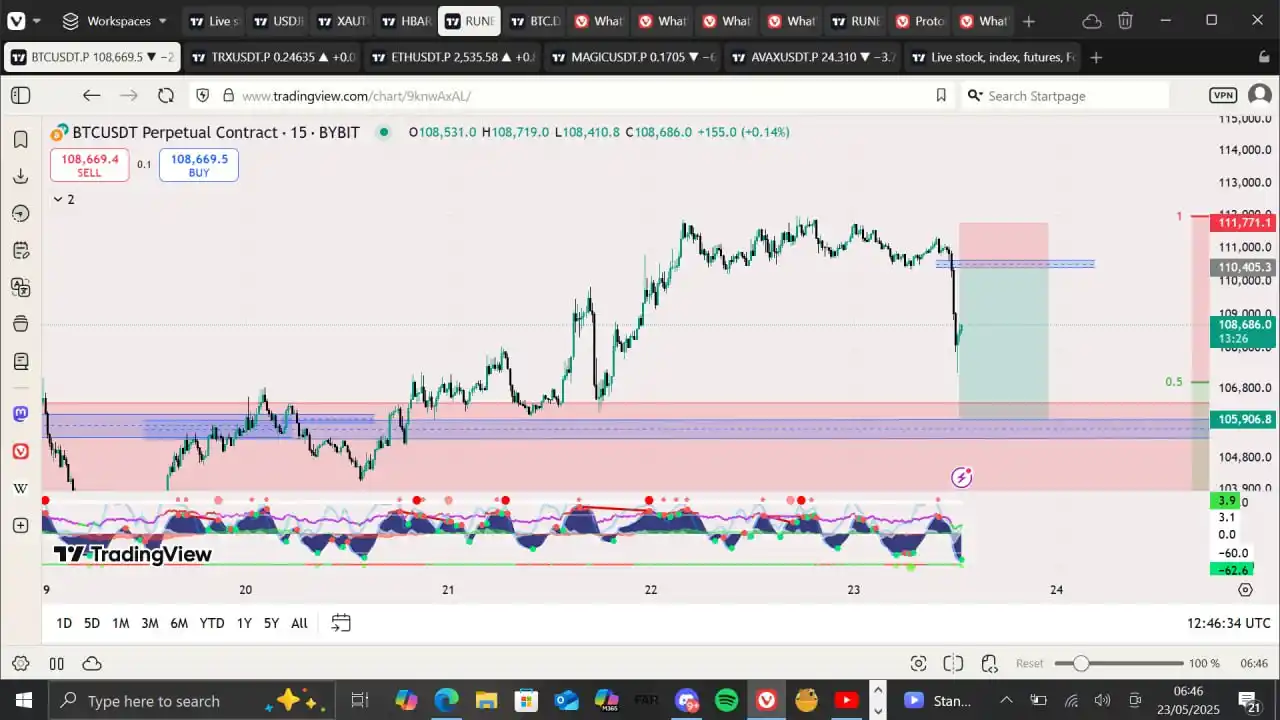Reload the current page

(x=166, y=95)
